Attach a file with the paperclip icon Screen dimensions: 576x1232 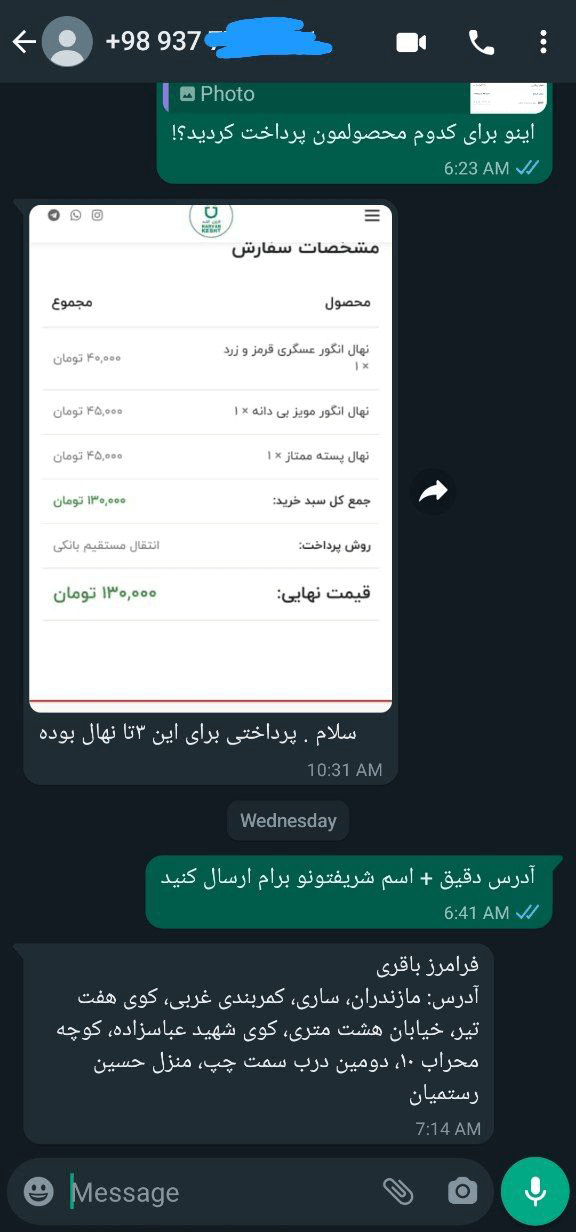[398, 1191]
